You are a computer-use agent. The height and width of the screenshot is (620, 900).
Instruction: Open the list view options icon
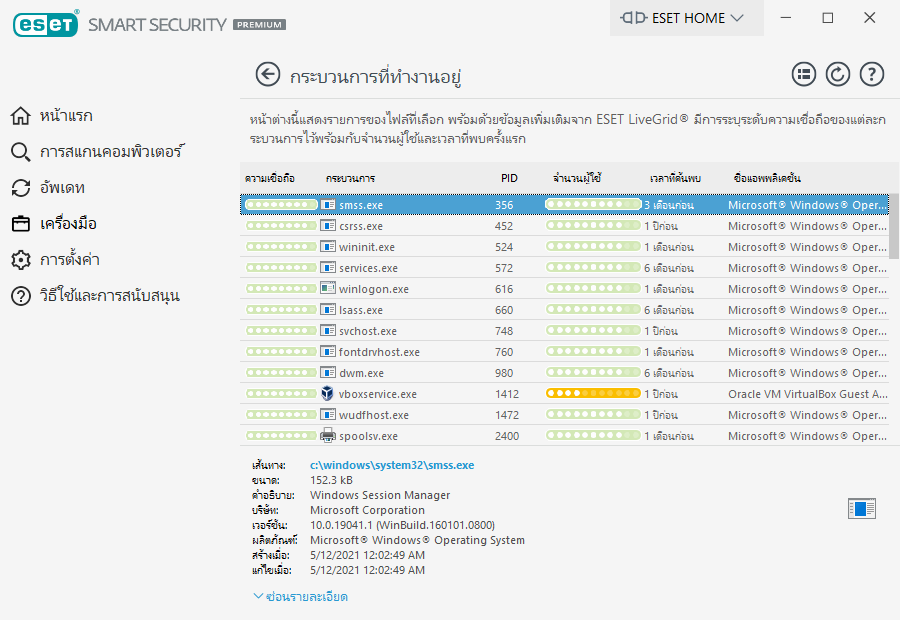(x=804, y=75)
